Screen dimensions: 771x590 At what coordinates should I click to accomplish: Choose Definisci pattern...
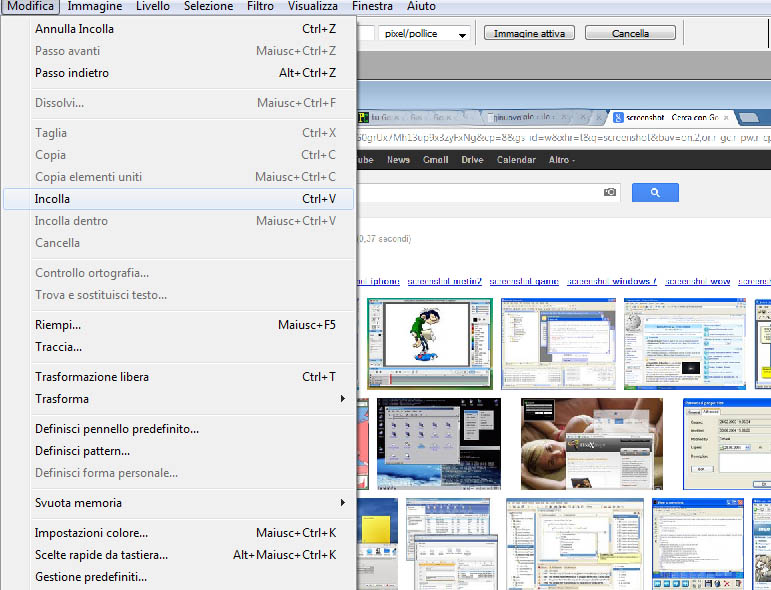click(x=179, y=451)
